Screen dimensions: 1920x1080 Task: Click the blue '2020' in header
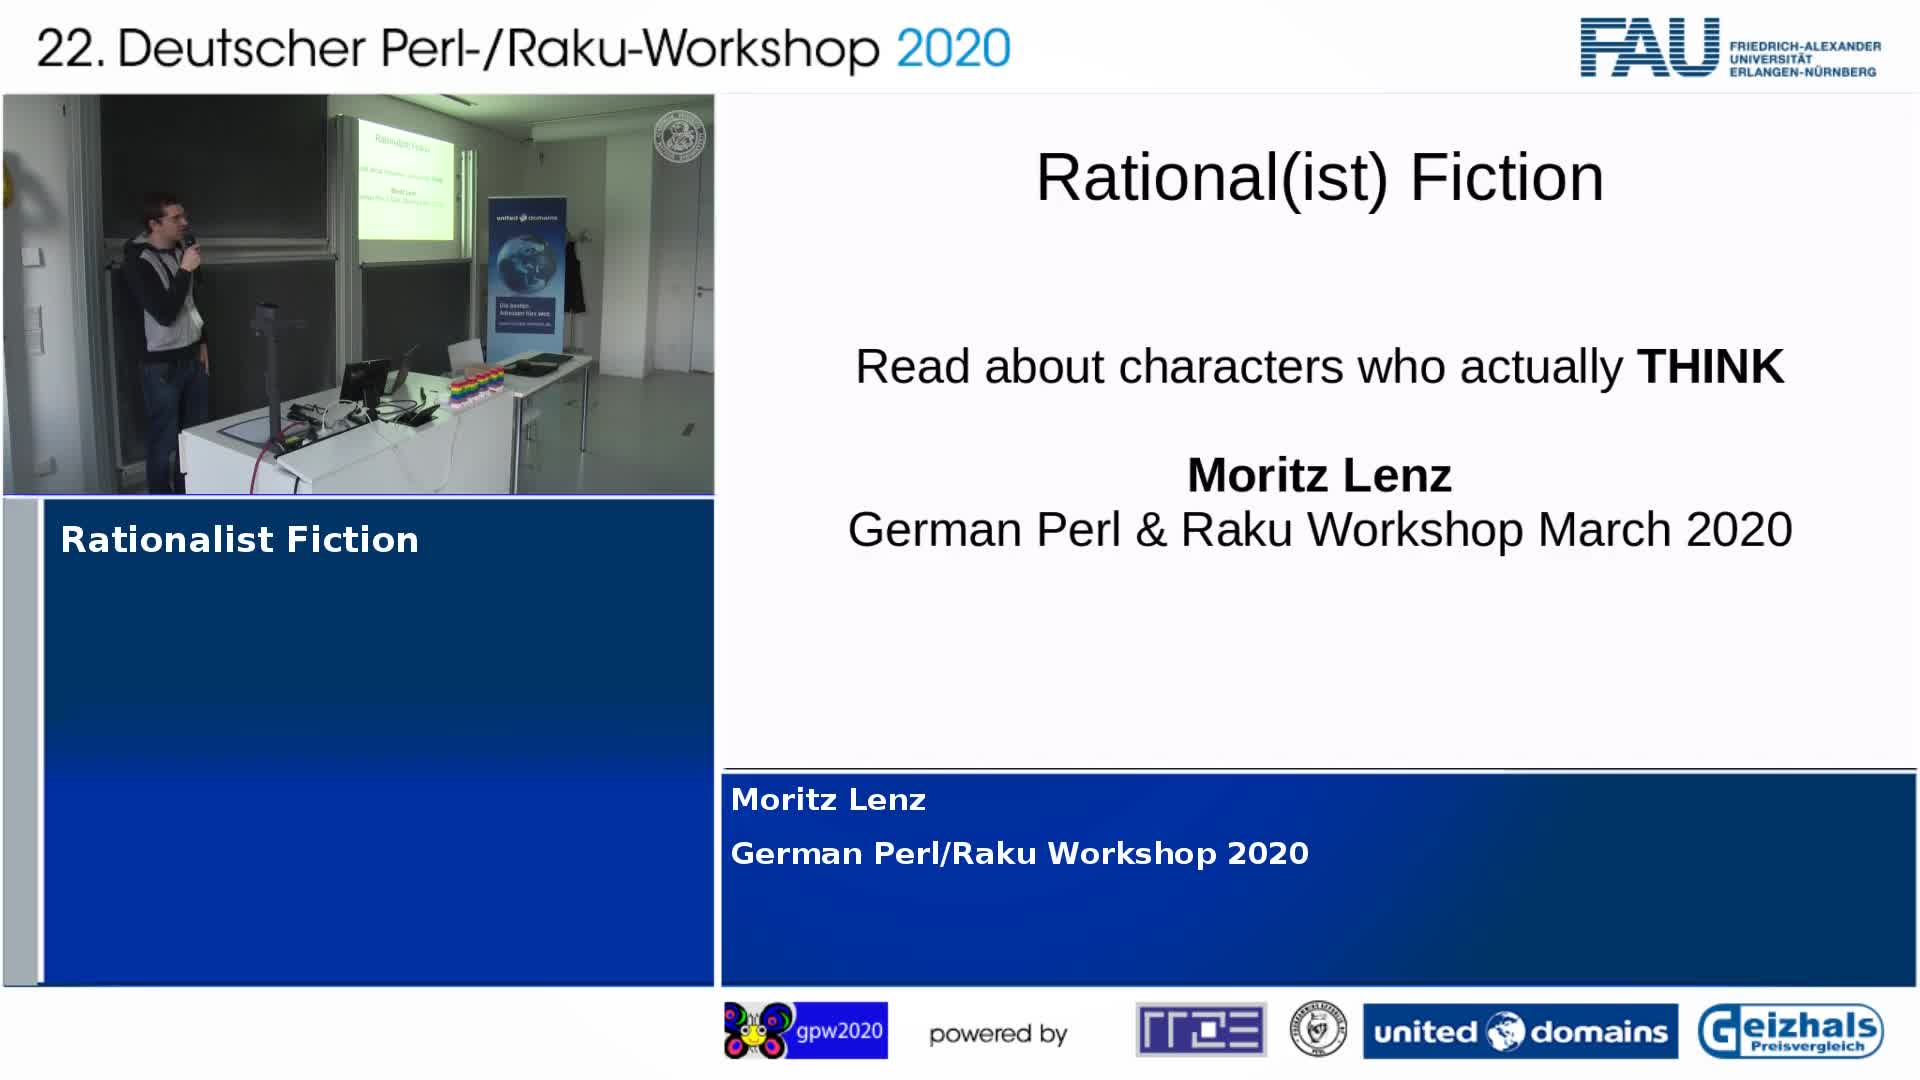[x=953, y=48]
